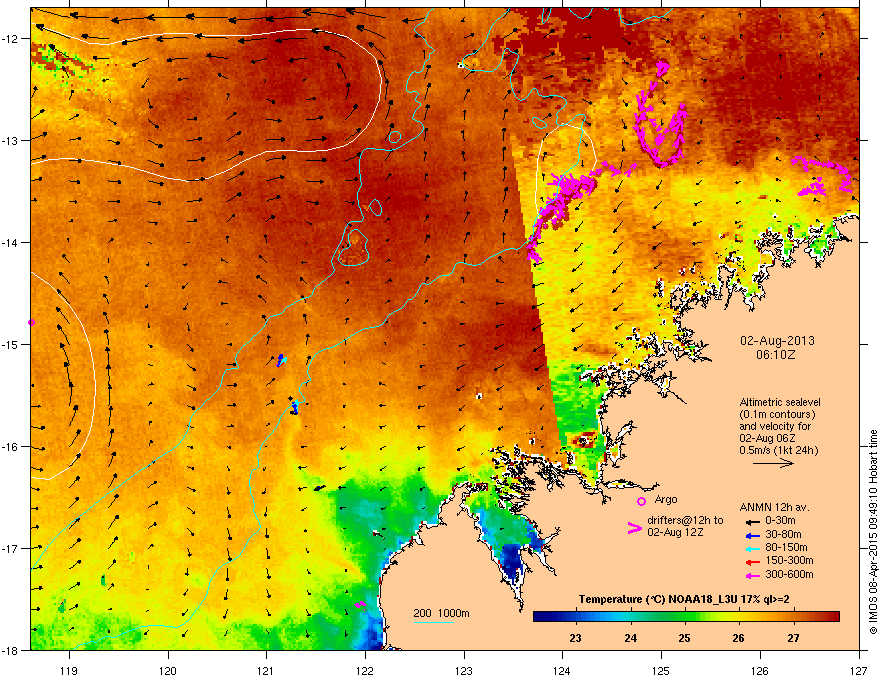Click the latitude axis label '-13'
Screen dimensions: 880x680
(x=10, y=140)
